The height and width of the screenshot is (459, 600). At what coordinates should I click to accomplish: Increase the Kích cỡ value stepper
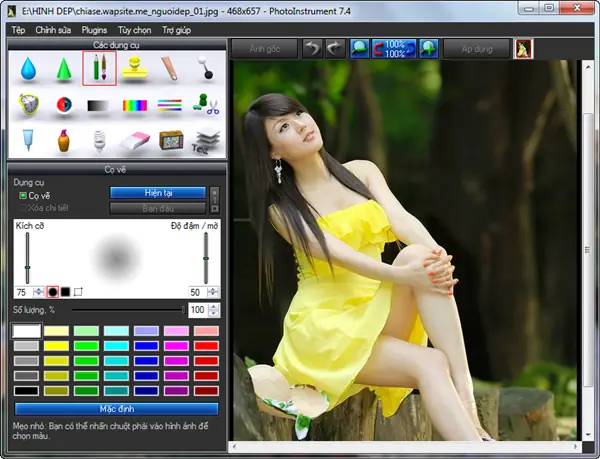(x=38, y=292)
